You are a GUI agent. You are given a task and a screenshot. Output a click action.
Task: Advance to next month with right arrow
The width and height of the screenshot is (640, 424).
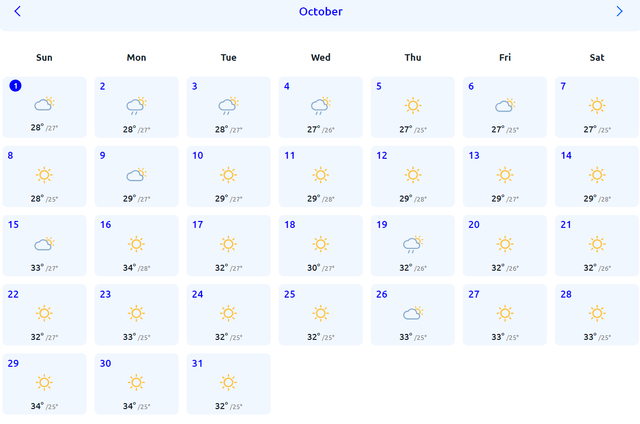[x=619, y=11]
